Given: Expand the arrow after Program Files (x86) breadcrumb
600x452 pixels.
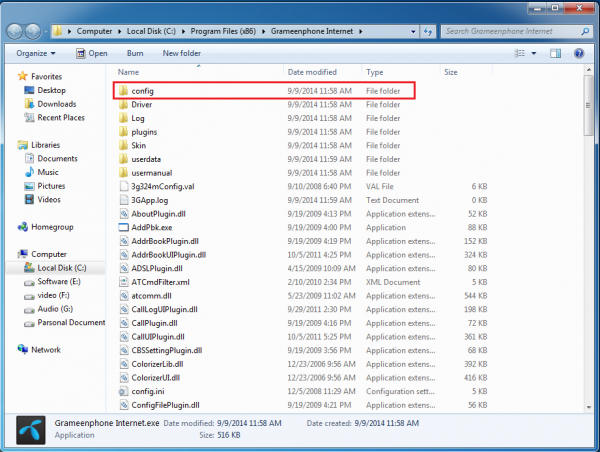Looking at the screenshot, I should (264, 31).
